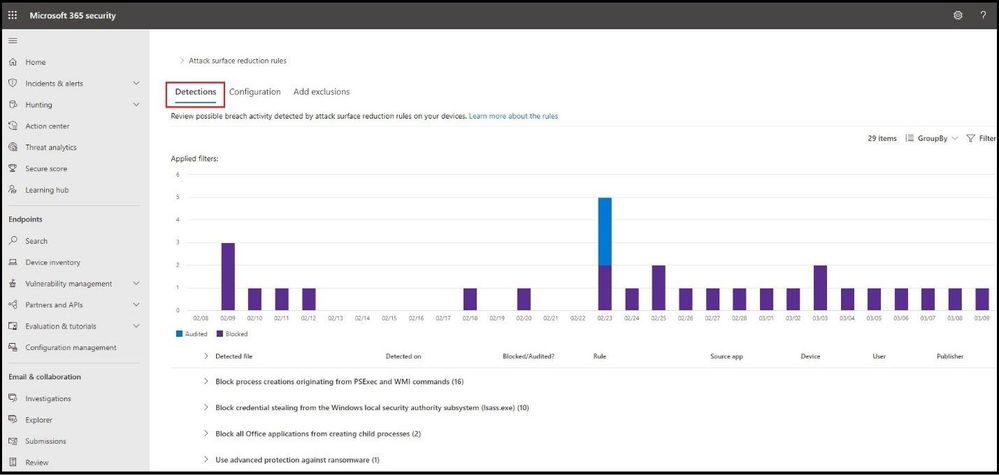Click the Investigations icon

(x=13, y=399)
